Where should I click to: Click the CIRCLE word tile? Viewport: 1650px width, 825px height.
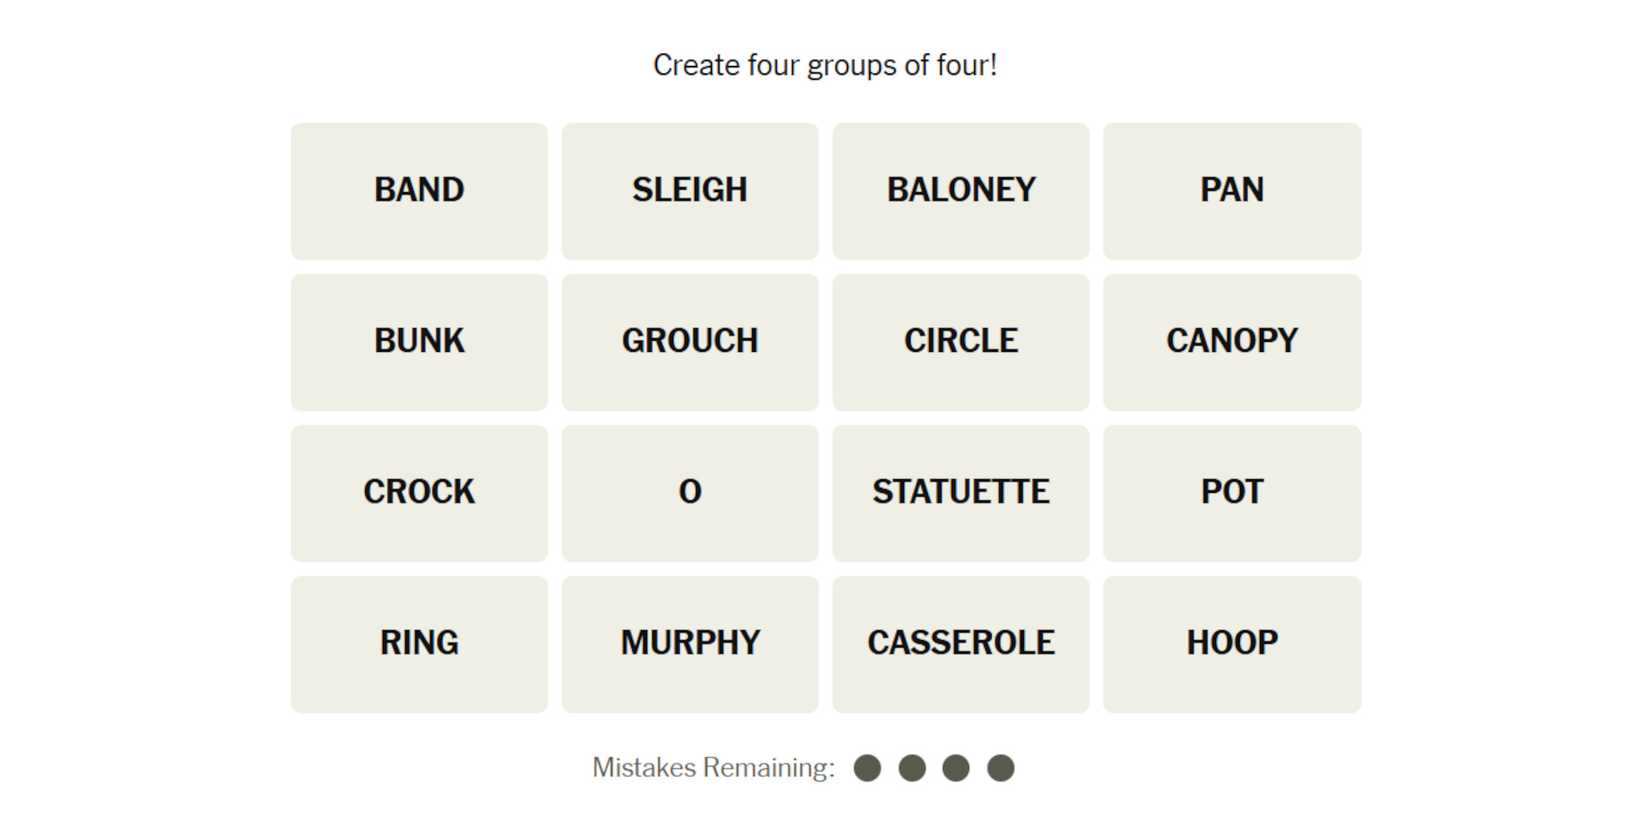960,342
